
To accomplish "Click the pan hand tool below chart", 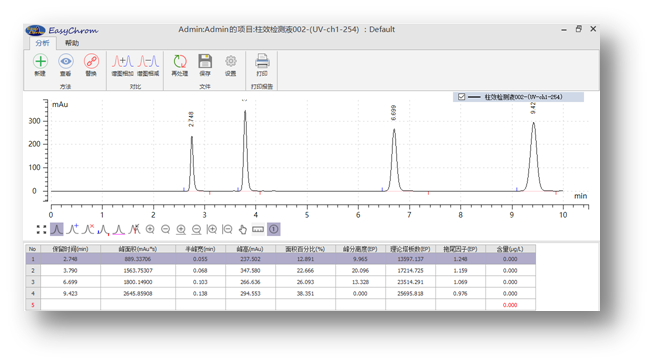I will (x=243, y=229).
